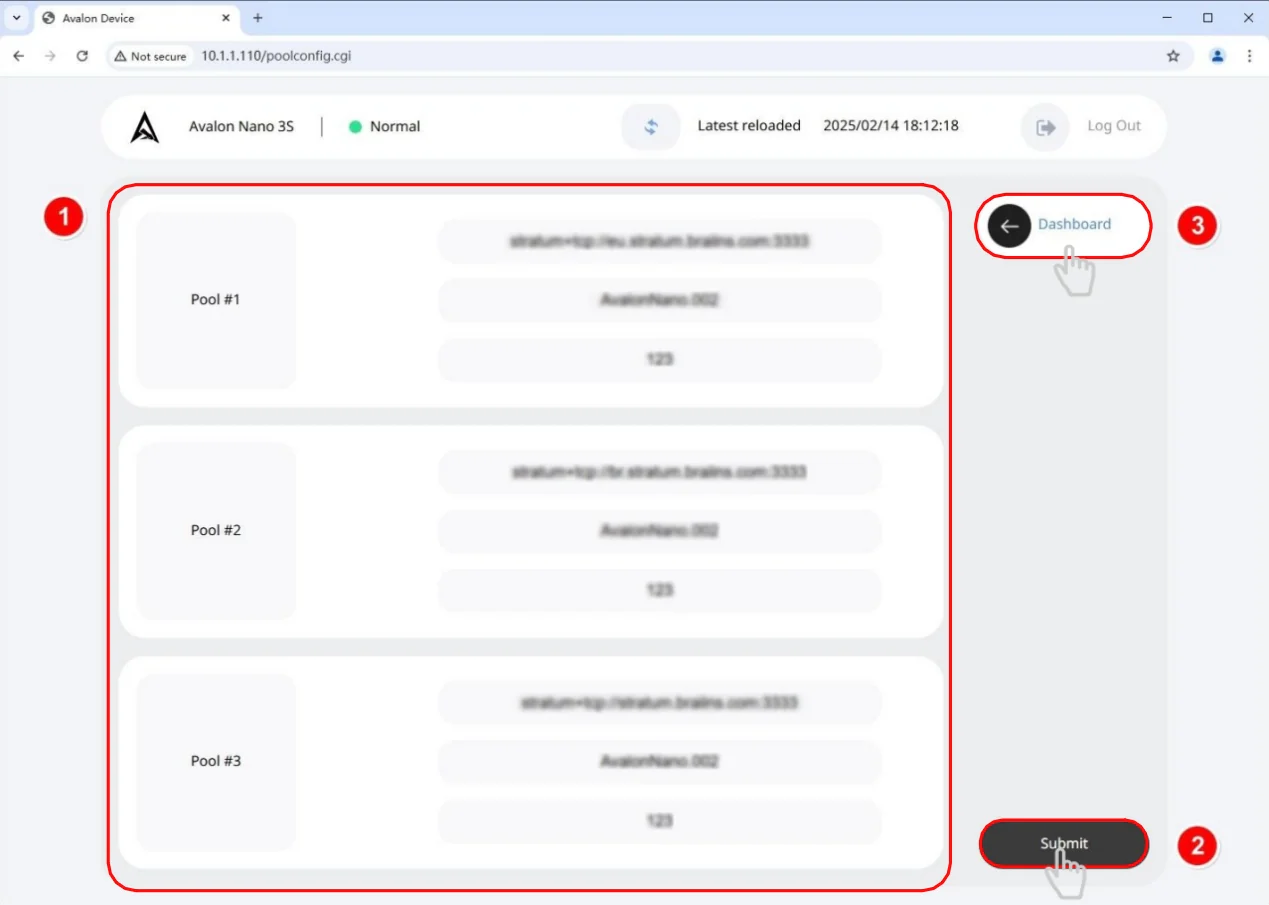Open Chrome's three-dot menu
The image size is (1269, 905).
[x=1249, y=56]
